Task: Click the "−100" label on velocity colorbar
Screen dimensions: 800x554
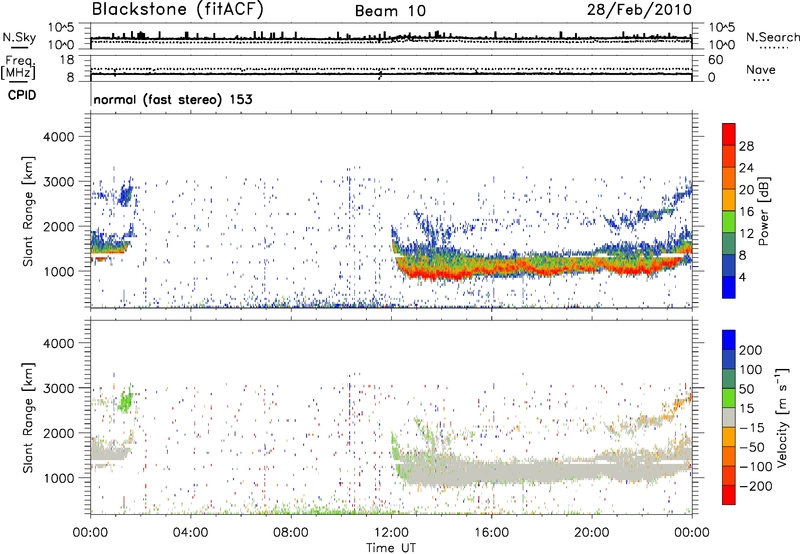Action: click(x=755, y=467)
